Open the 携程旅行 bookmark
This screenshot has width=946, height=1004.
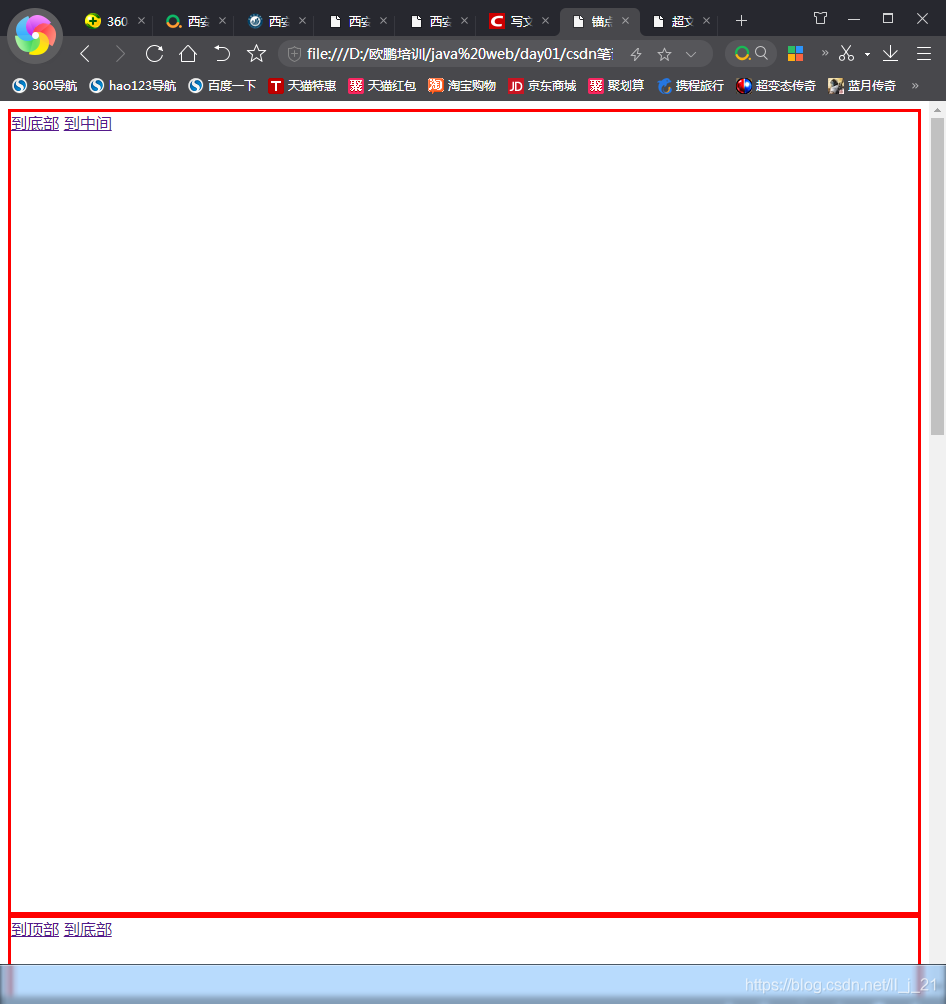(x=690, y=86)
